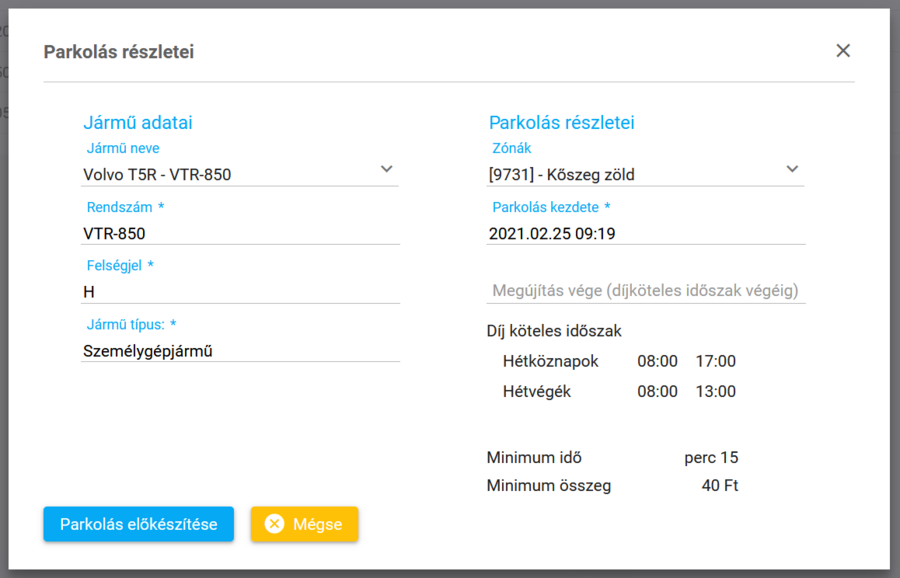Click the Díj köteles időszak label
This screenshot has width=900, height=578.
coord(554,331)
